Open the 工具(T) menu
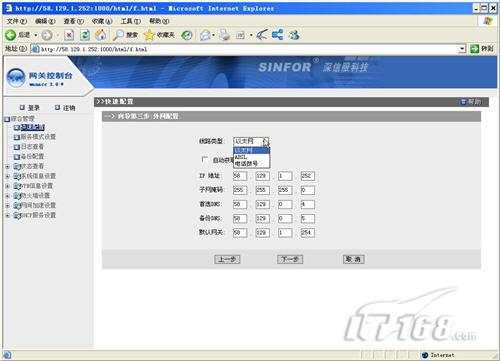This screenshot has width=500, height=361. [131, 21]
